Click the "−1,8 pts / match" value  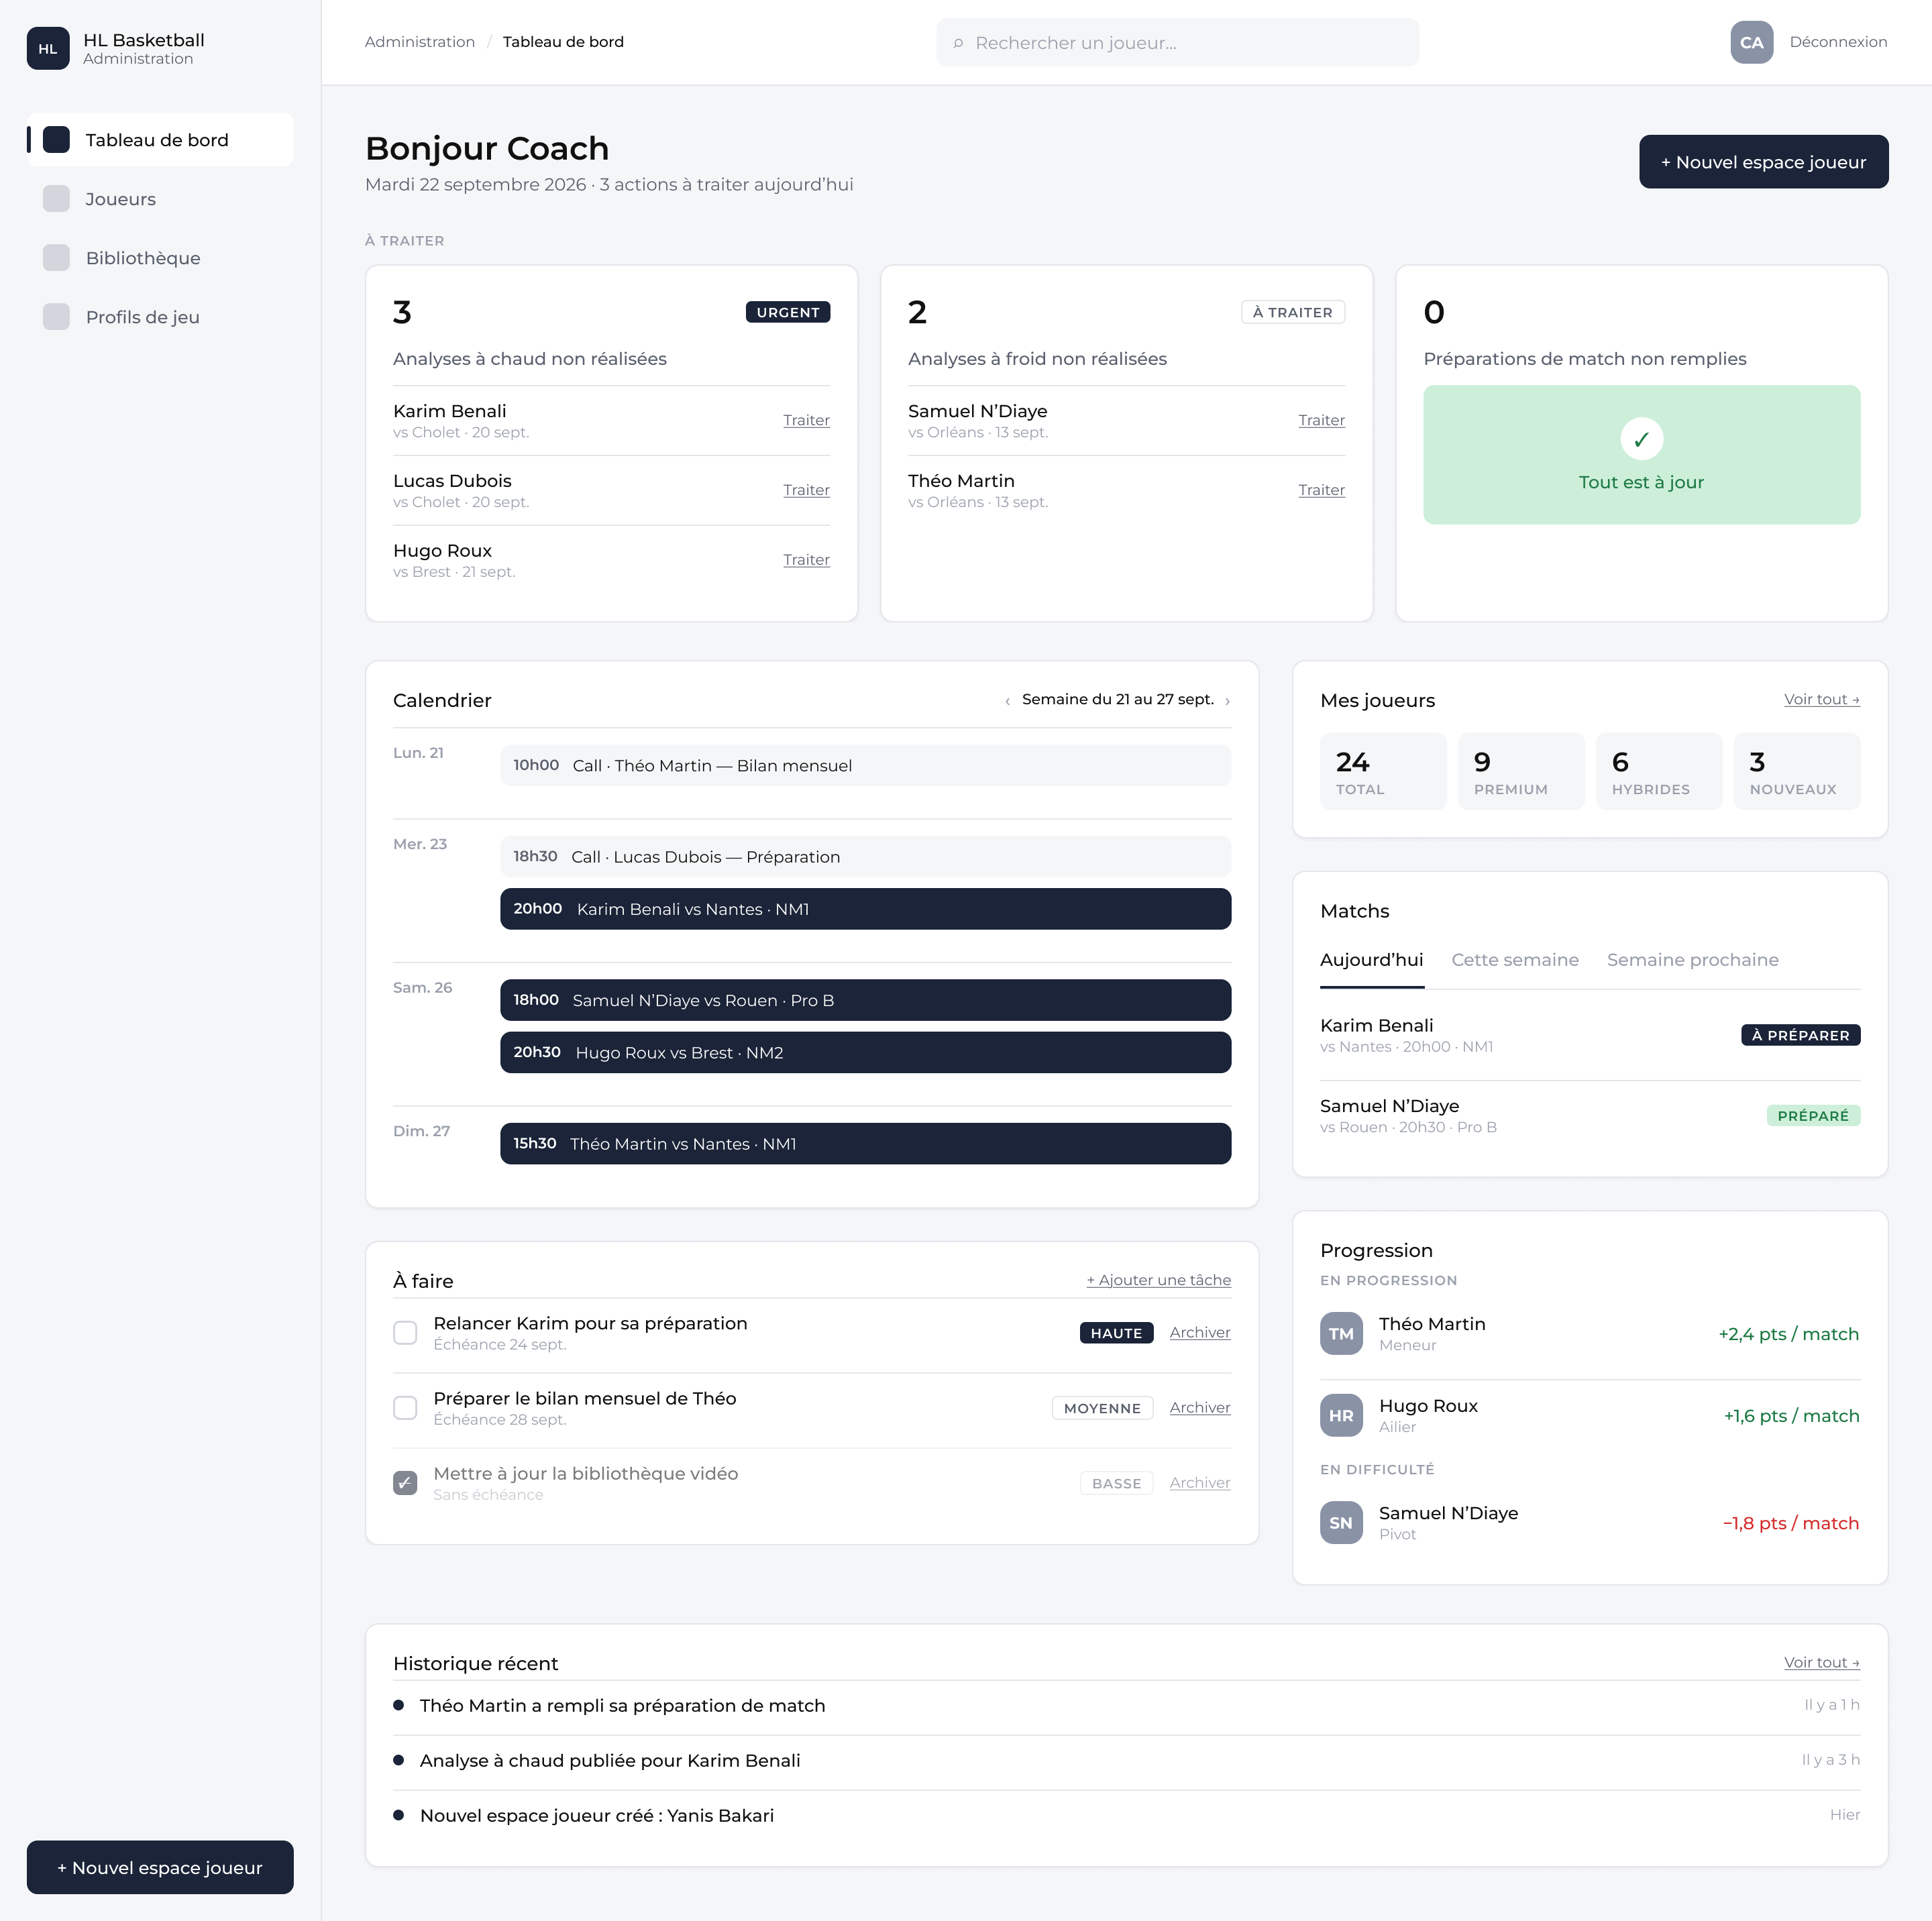click(x=1791, y=1523)
